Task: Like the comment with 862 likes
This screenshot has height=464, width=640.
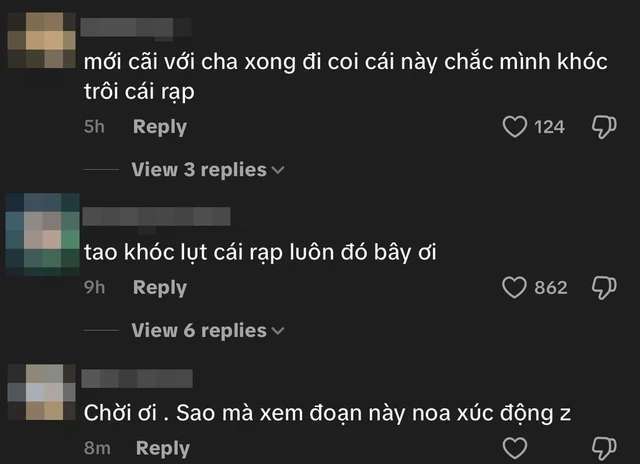Action: point(514,288)
